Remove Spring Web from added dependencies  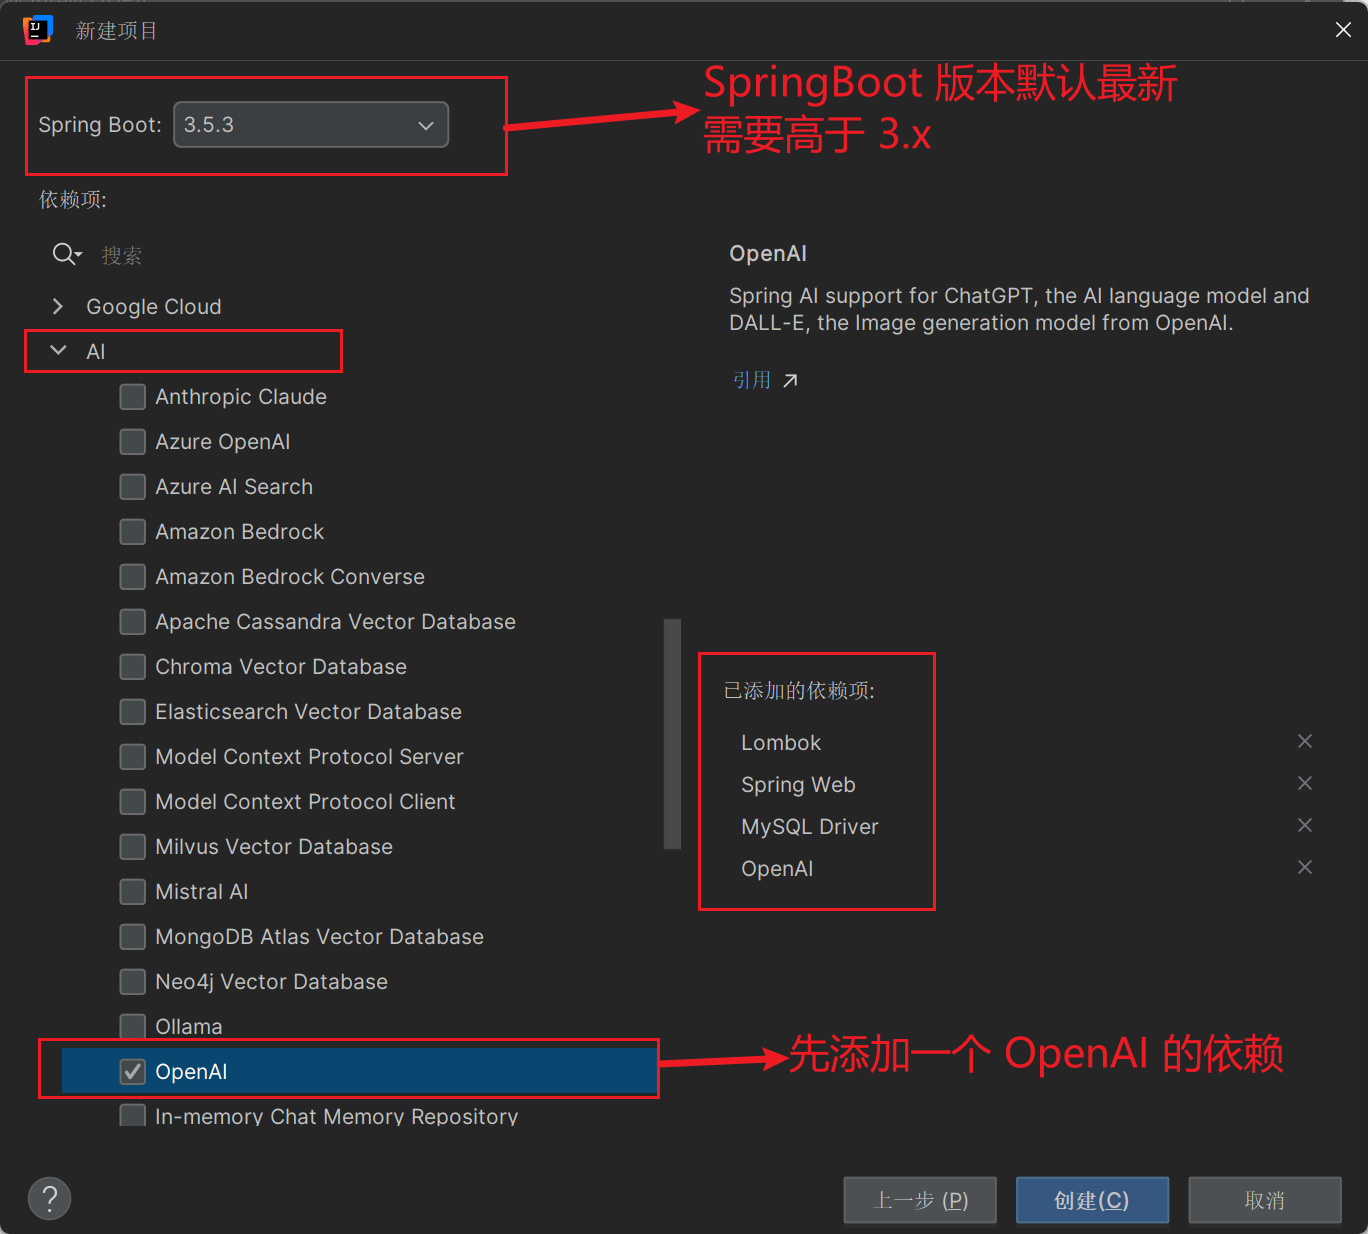click(x=1305, y=783)
